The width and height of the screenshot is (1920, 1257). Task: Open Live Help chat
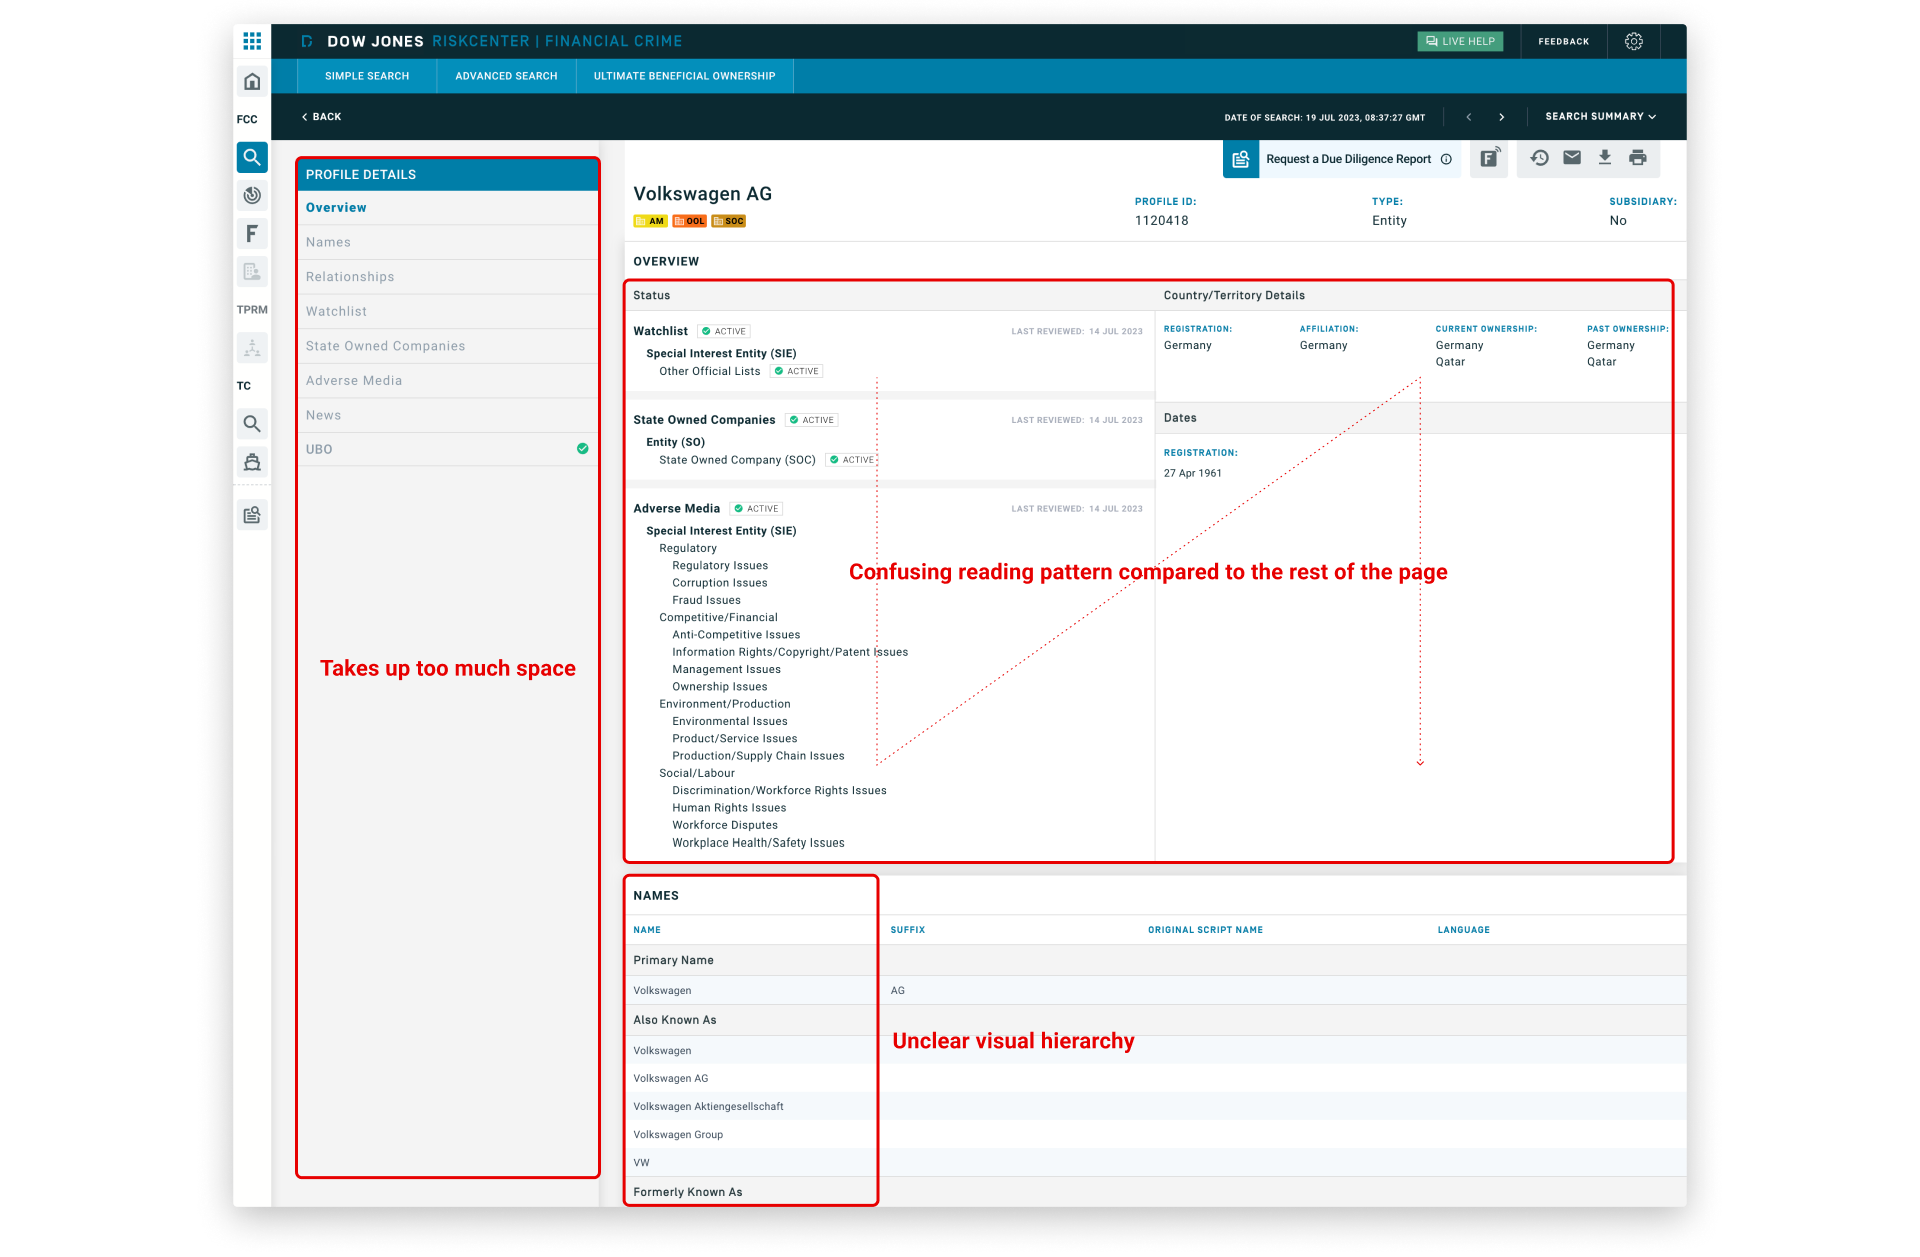[1460, 41]
